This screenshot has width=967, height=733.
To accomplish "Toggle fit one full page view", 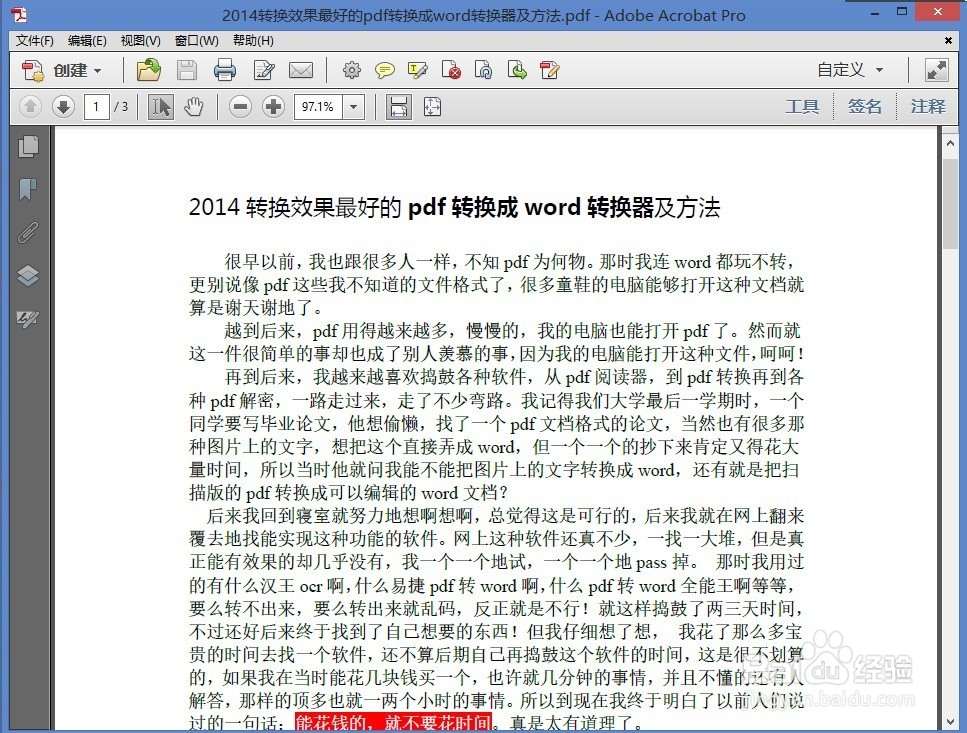I will pos(432,107).
